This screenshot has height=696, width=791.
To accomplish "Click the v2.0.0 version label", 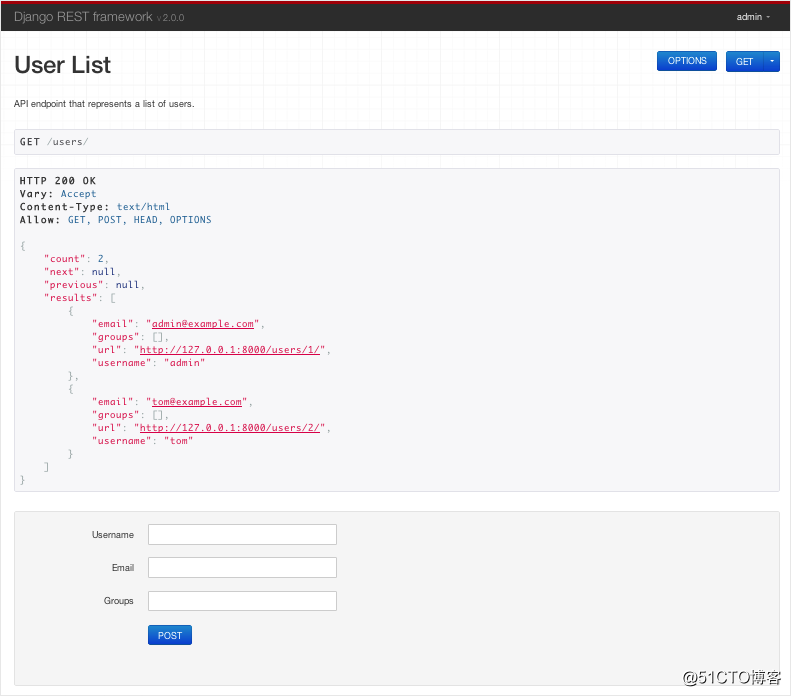I will (171, 18).
